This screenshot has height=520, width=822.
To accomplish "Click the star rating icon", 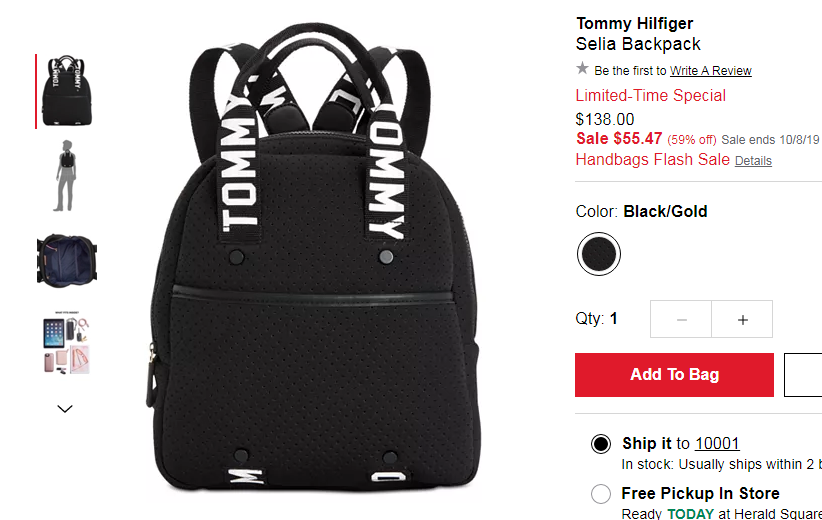I will [x=582, y=68].
